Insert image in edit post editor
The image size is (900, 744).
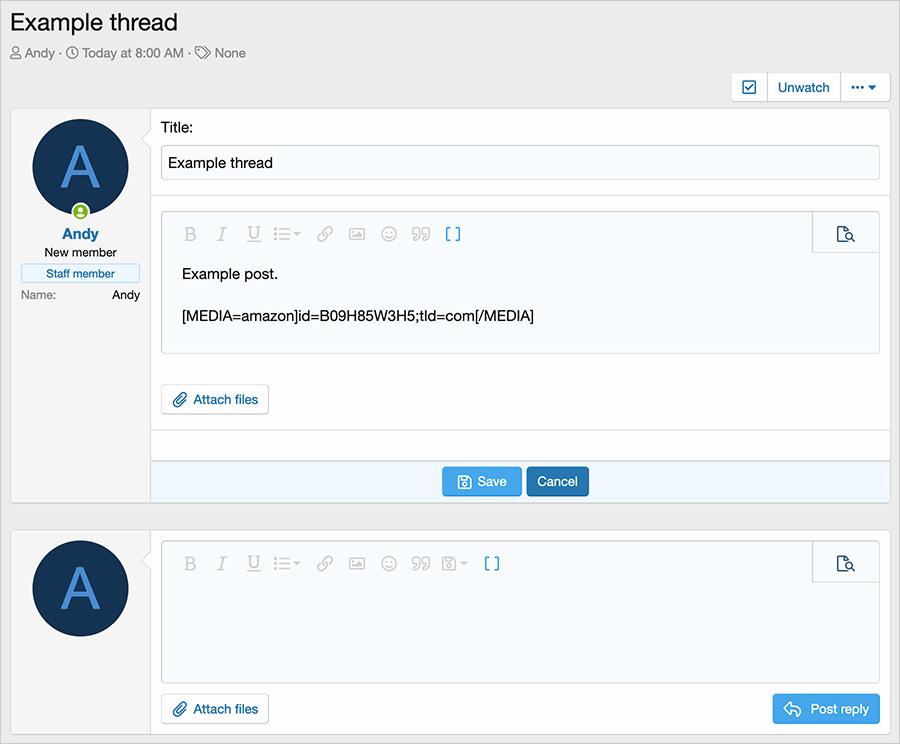pos(357,234)
